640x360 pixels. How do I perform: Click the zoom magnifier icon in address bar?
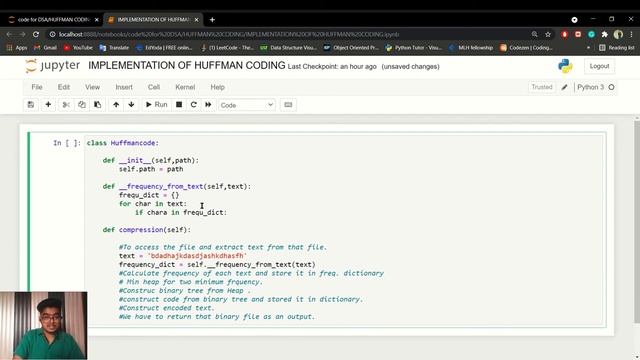pos(534,34)
